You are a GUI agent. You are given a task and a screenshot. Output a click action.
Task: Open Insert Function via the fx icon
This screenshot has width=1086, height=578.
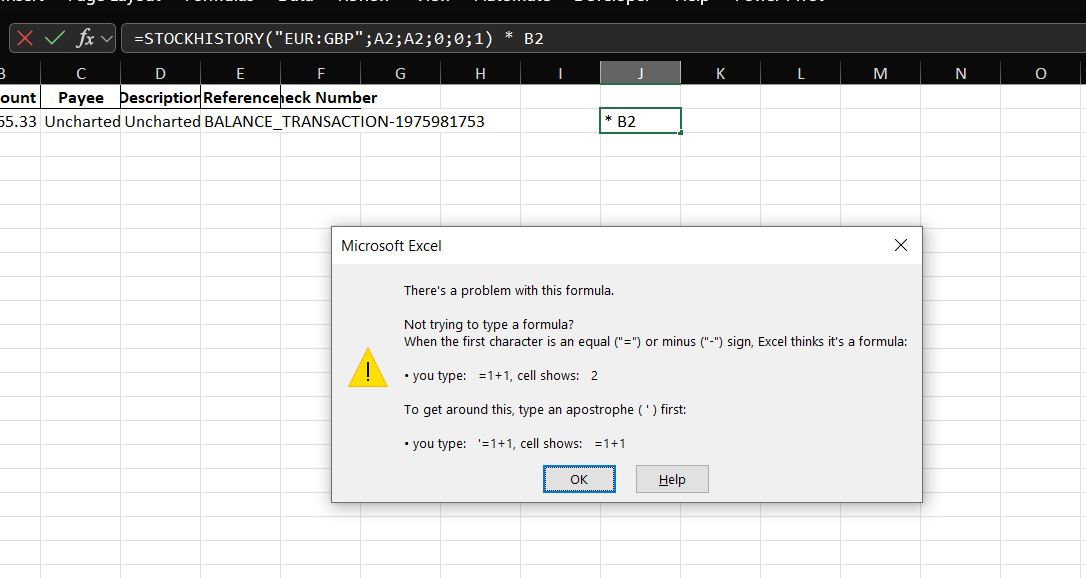pyautogui.click(x=86, y=39)
